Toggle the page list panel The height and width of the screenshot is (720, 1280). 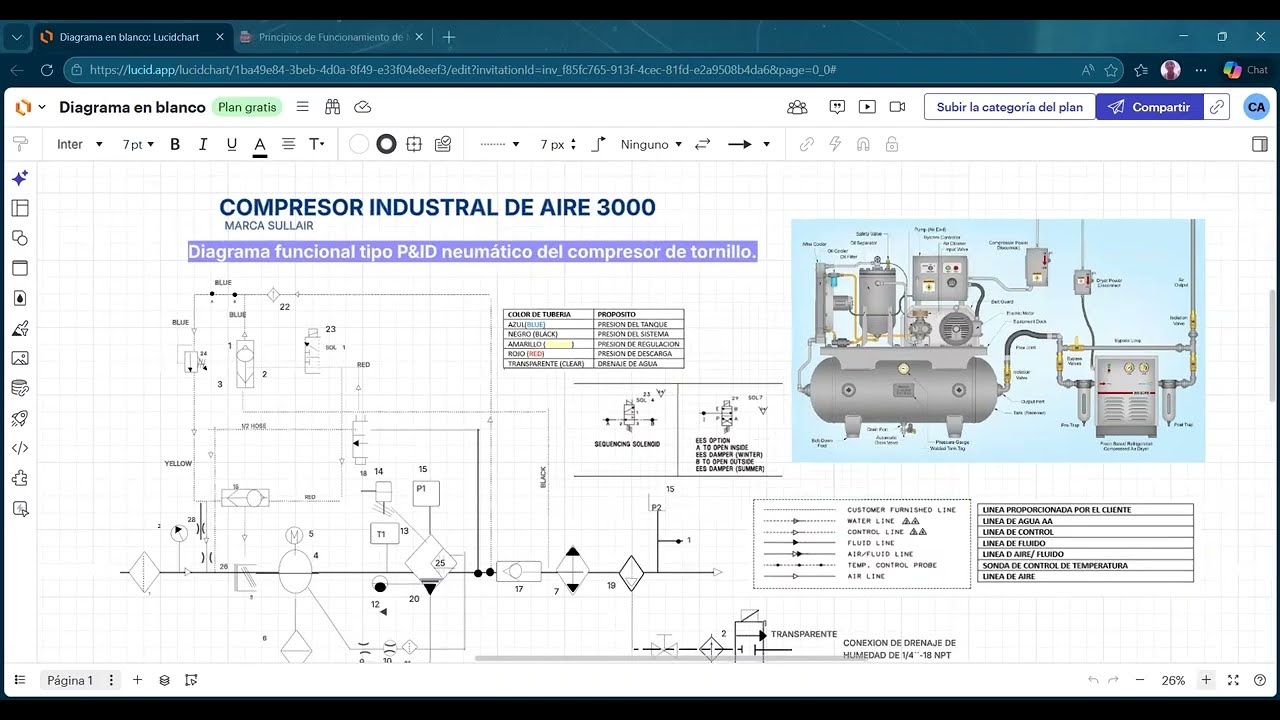point(20,680)
